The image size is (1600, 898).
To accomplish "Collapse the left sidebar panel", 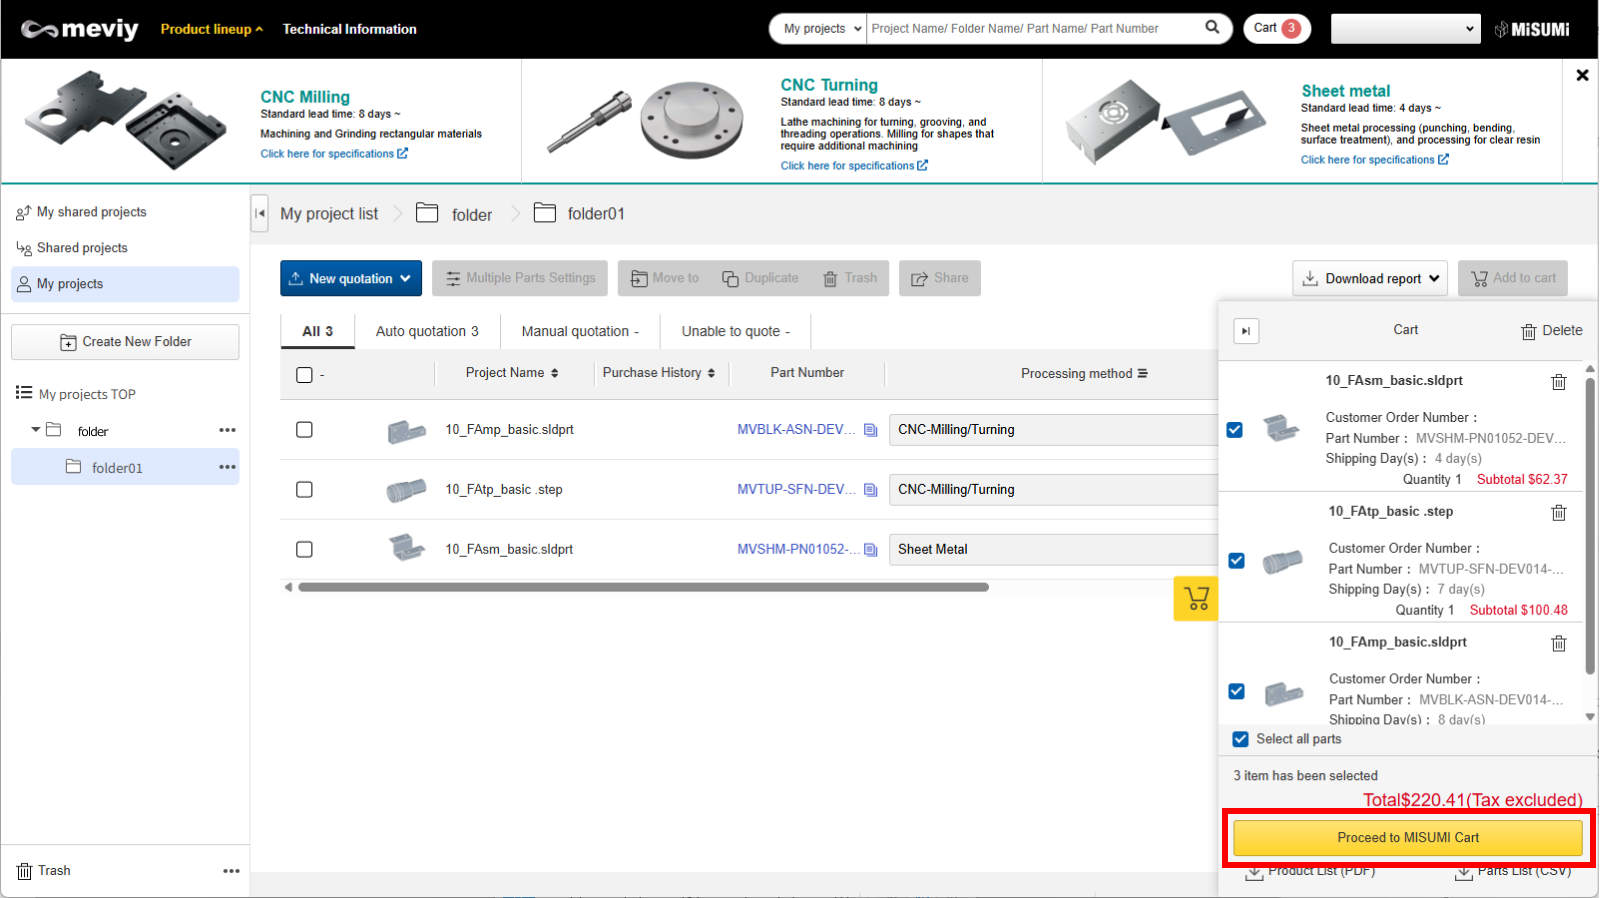I will click(x=260, y=213).
